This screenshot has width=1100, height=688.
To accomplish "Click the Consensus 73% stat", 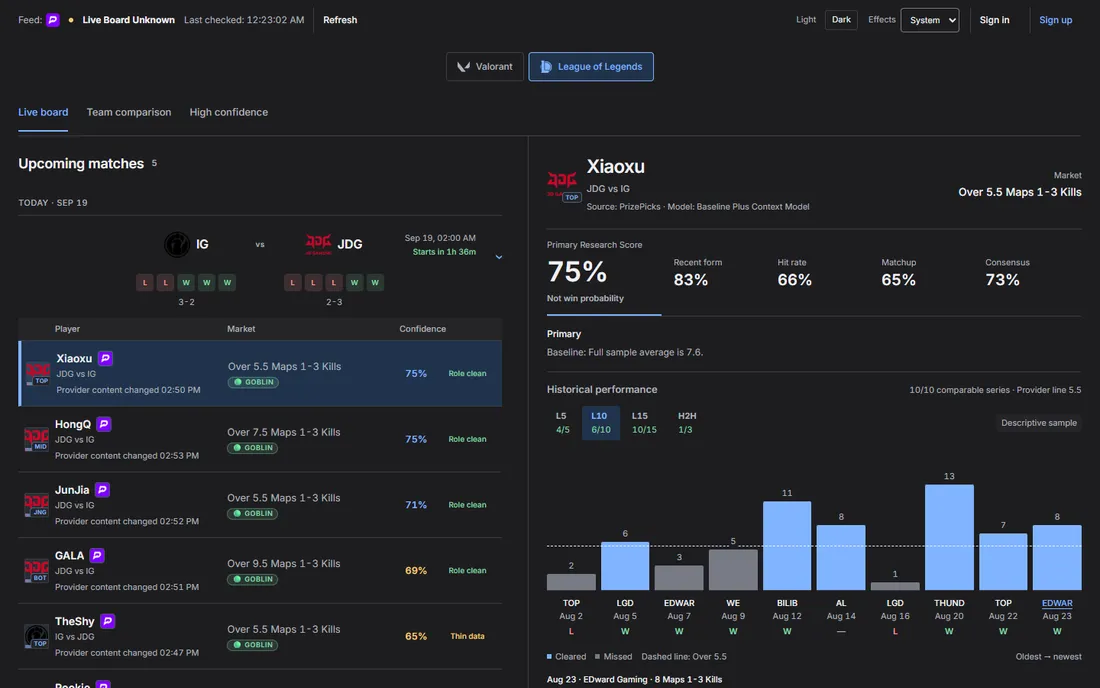I will [x=1002, y=280].
